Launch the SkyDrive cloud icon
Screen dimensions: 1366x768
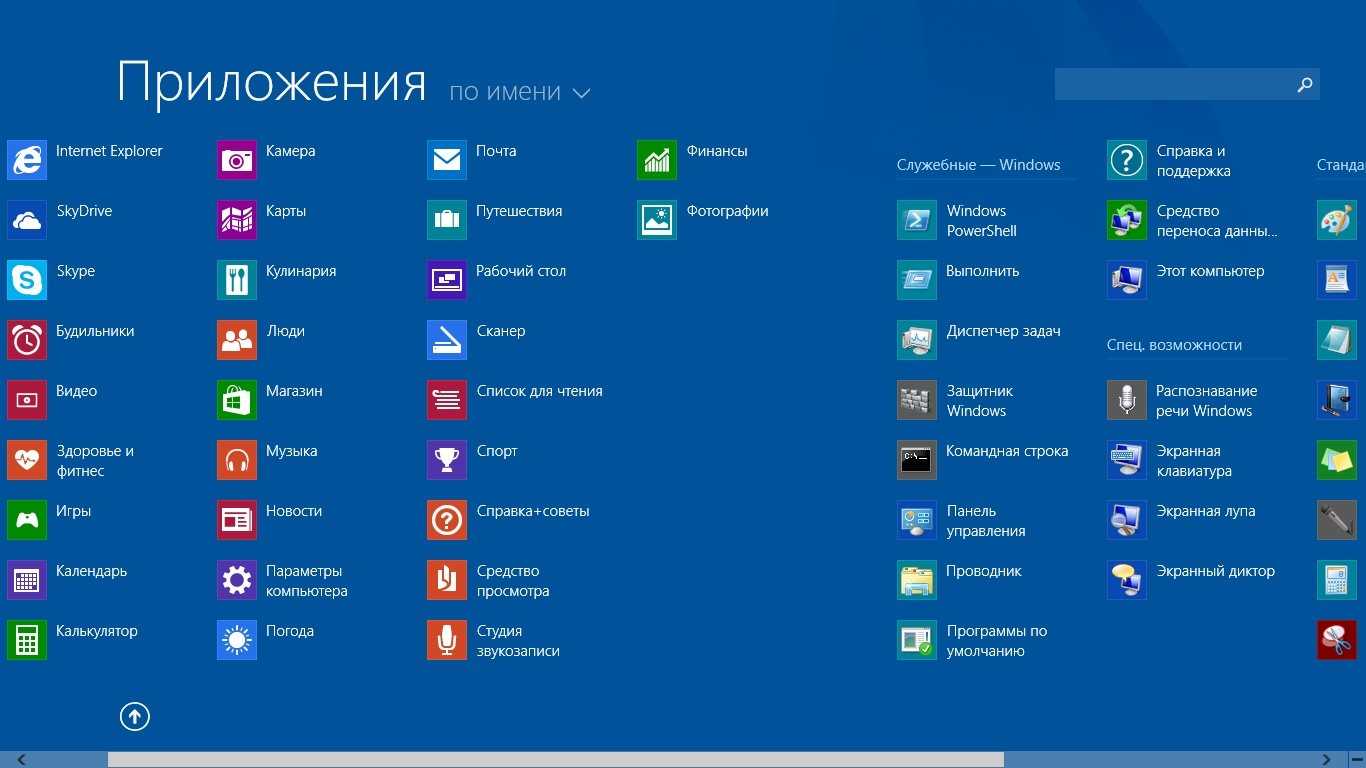(27, 220)
